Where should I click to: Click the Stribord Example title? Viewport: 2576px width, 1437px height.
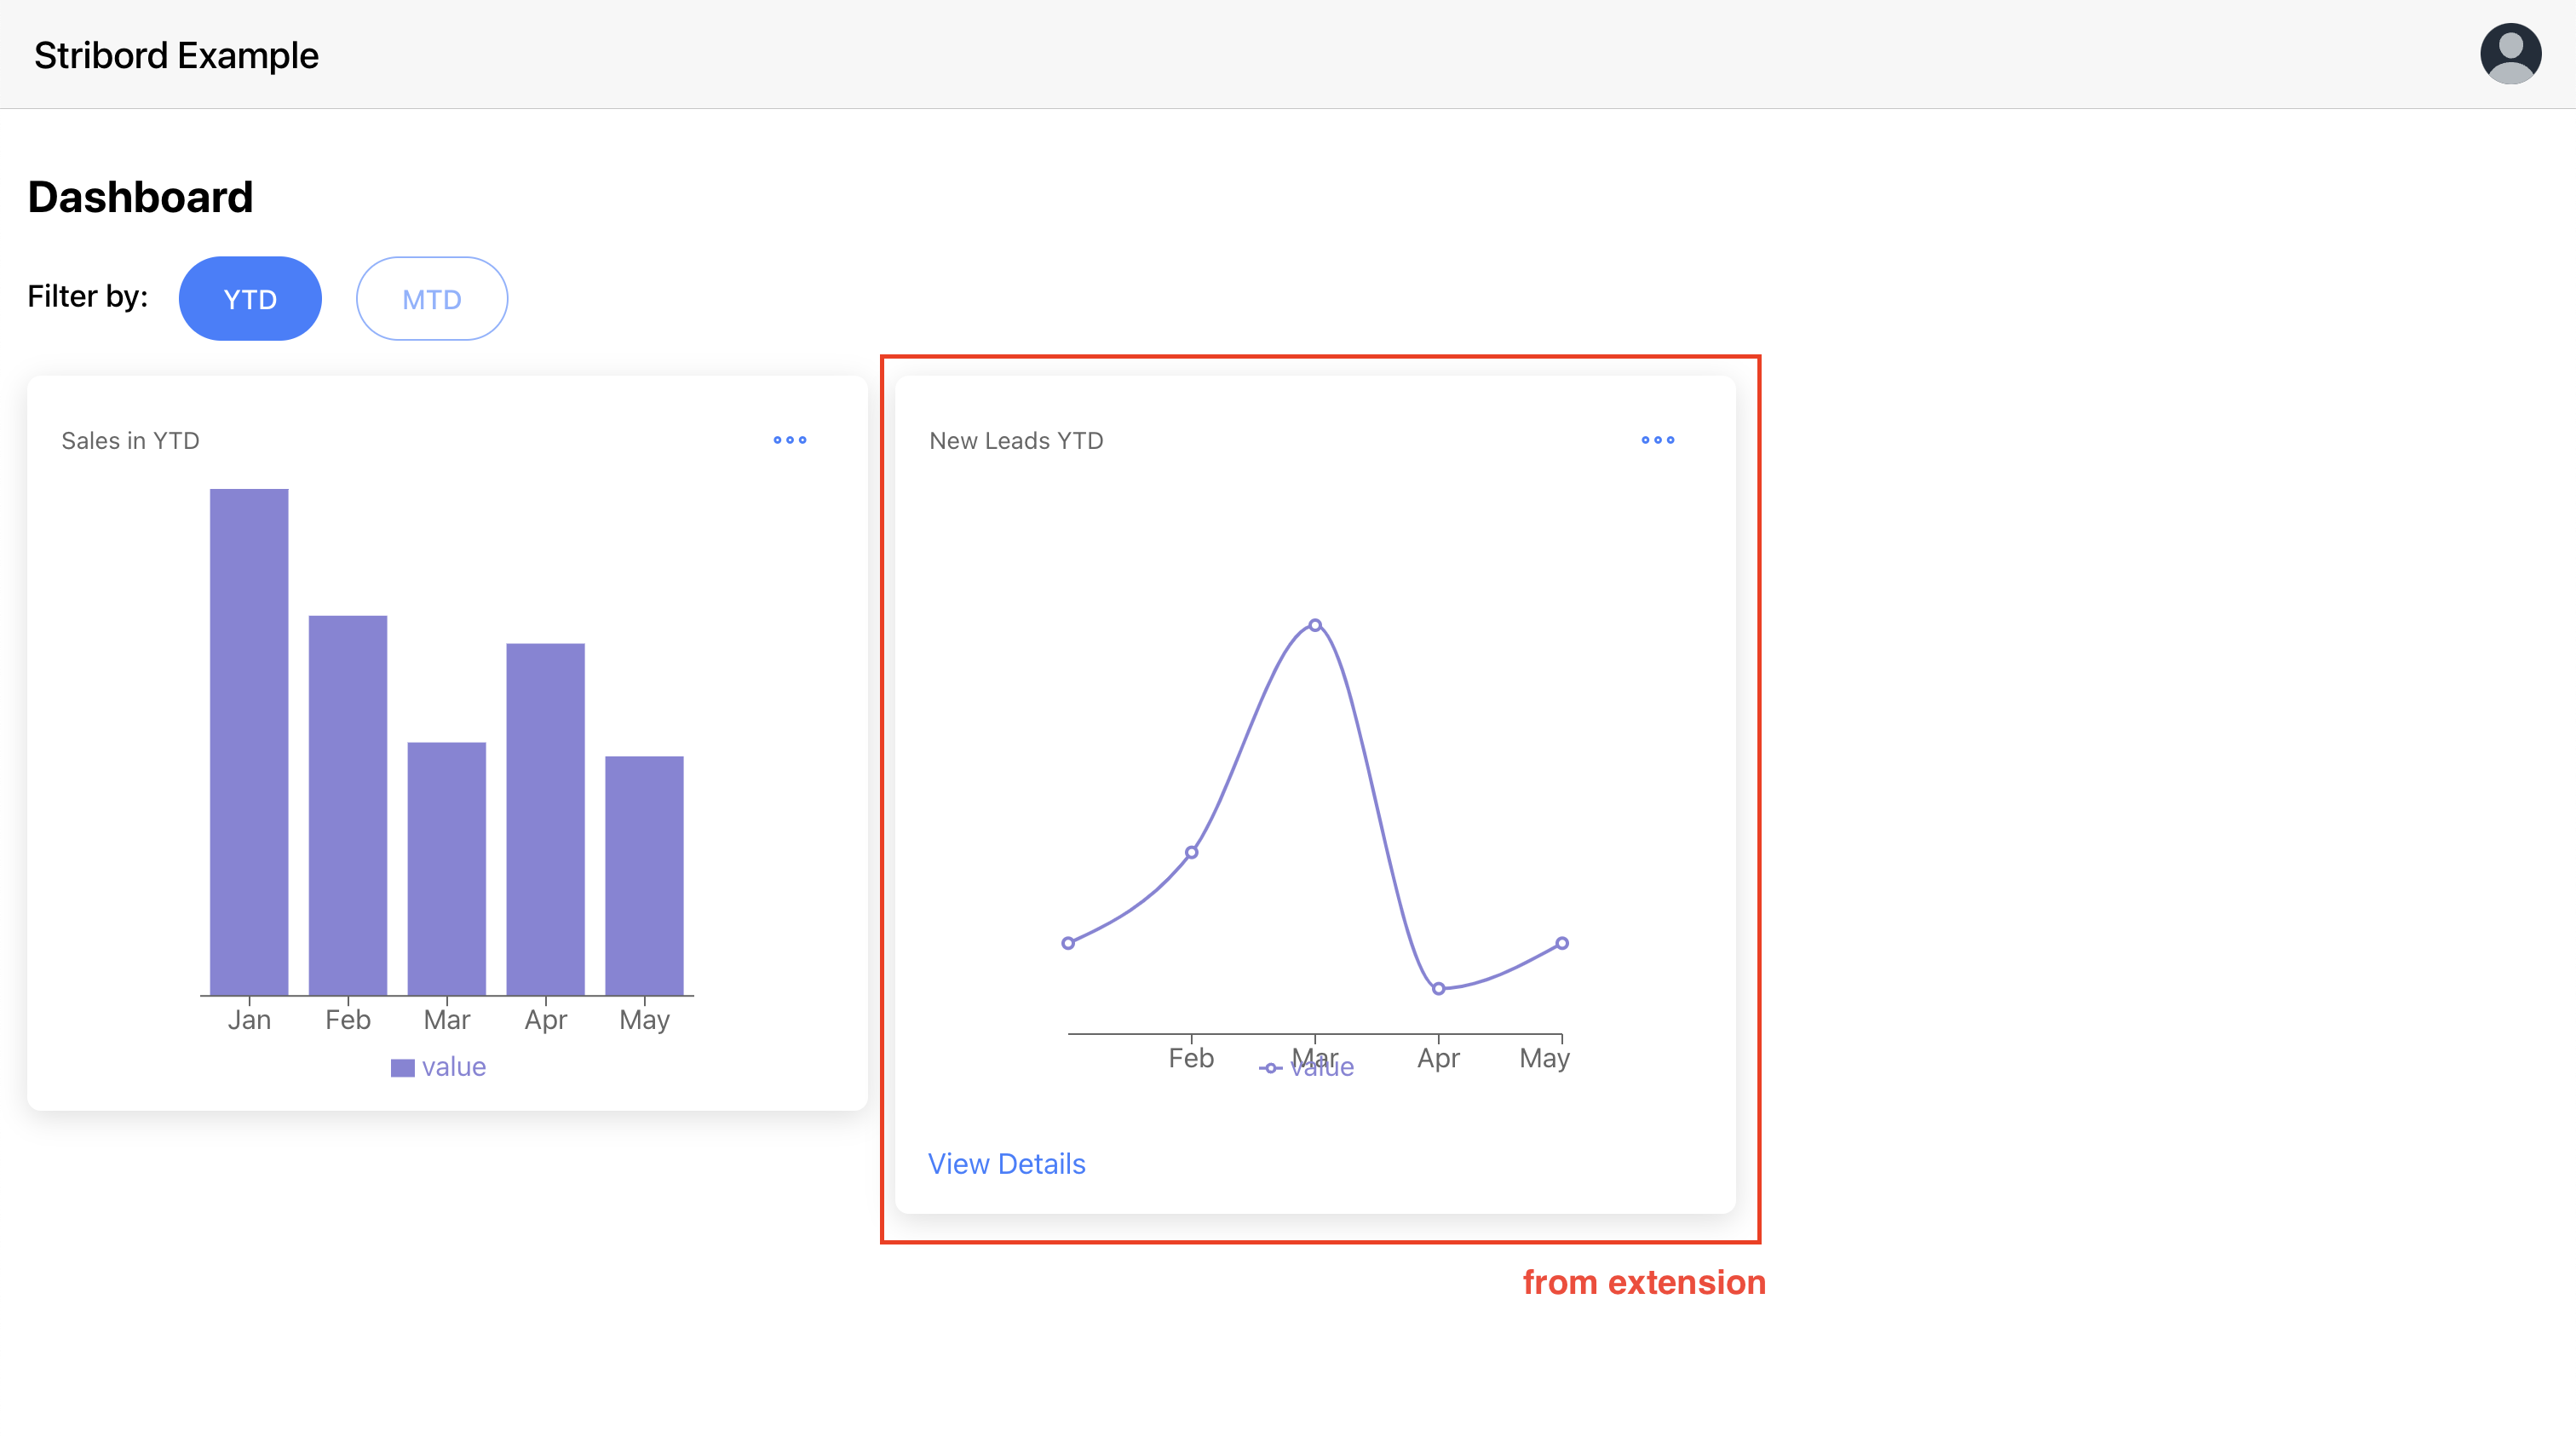[x=176, y=55]
